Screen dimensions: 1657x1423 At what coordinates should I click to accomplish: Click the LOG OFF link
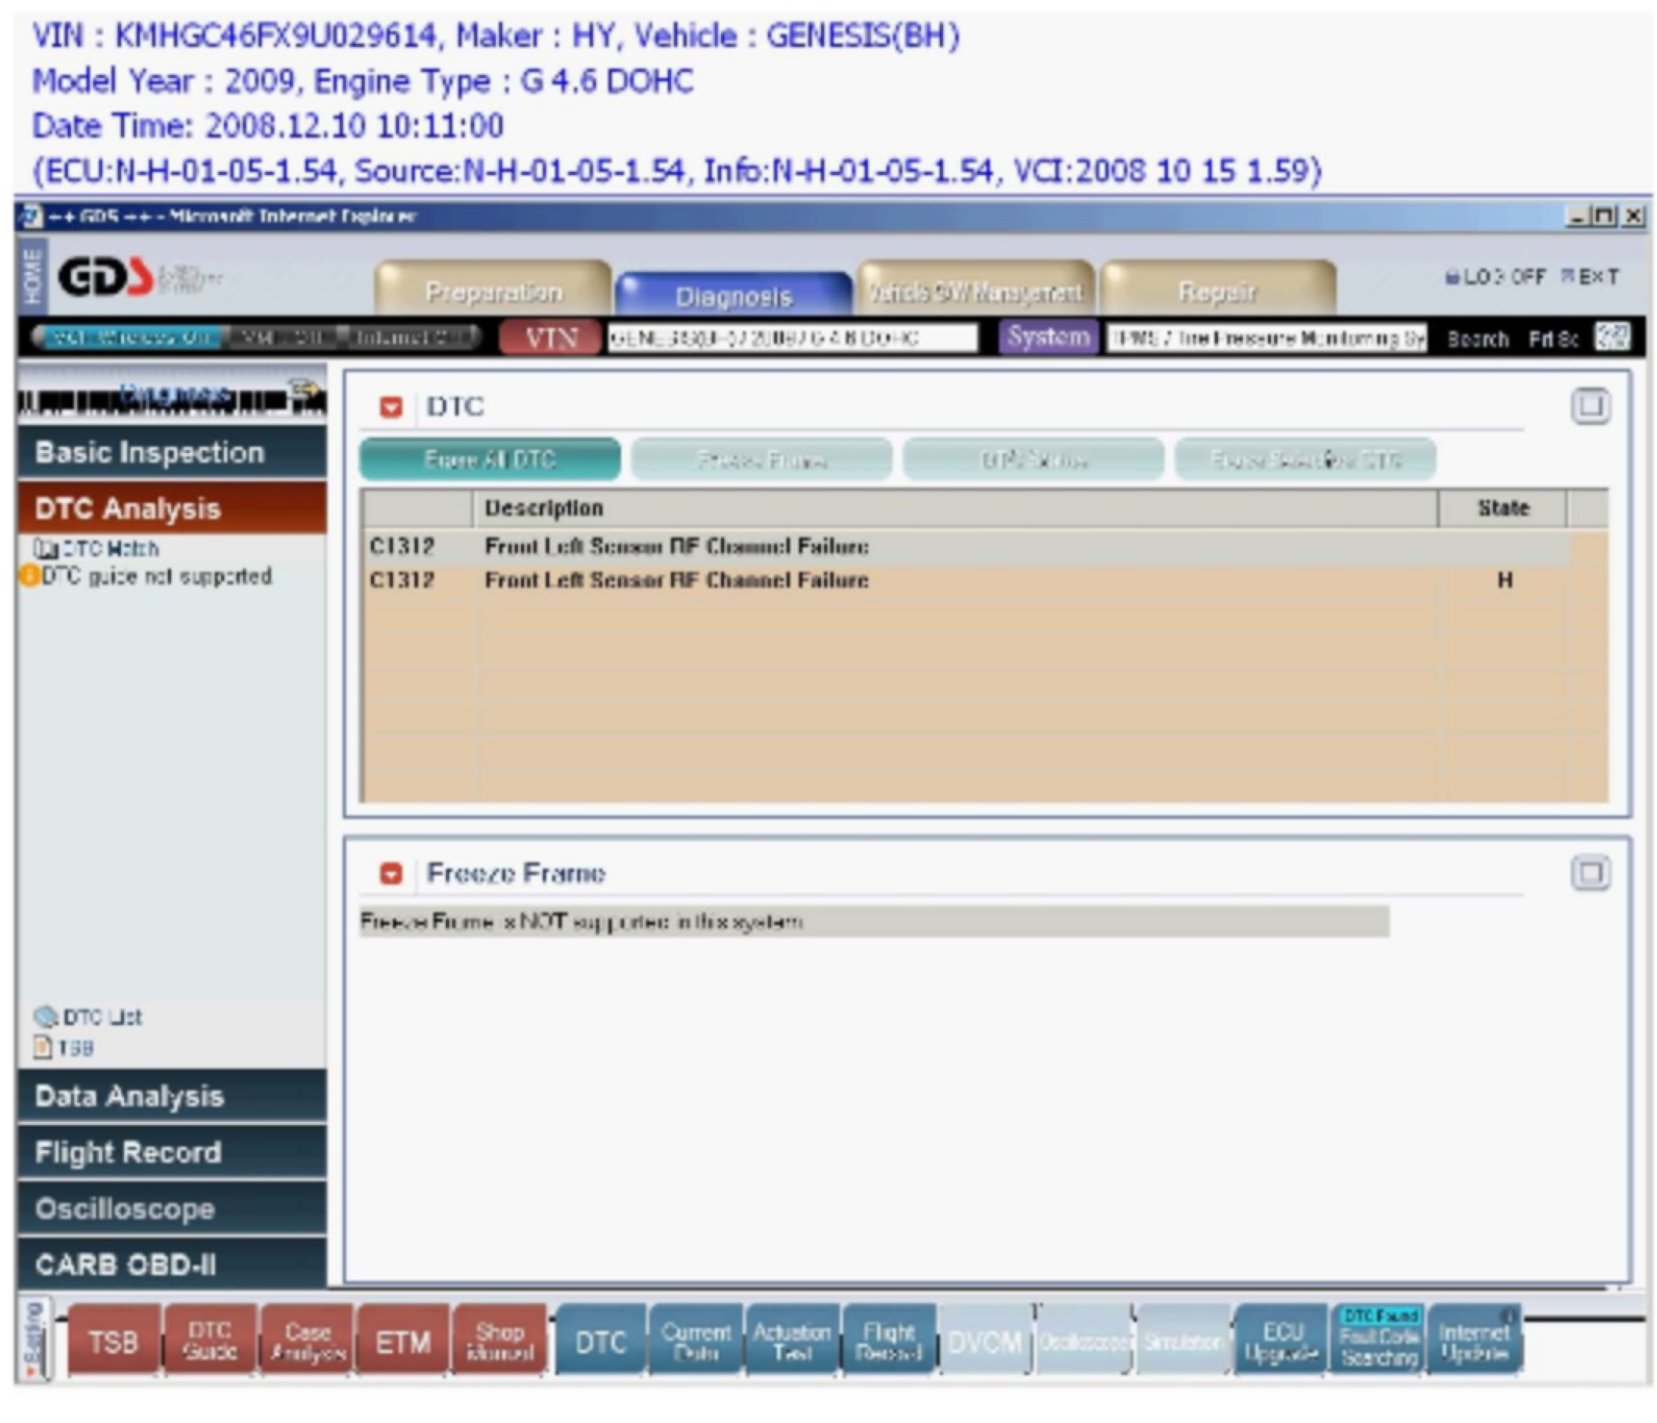pos(1495,277)
